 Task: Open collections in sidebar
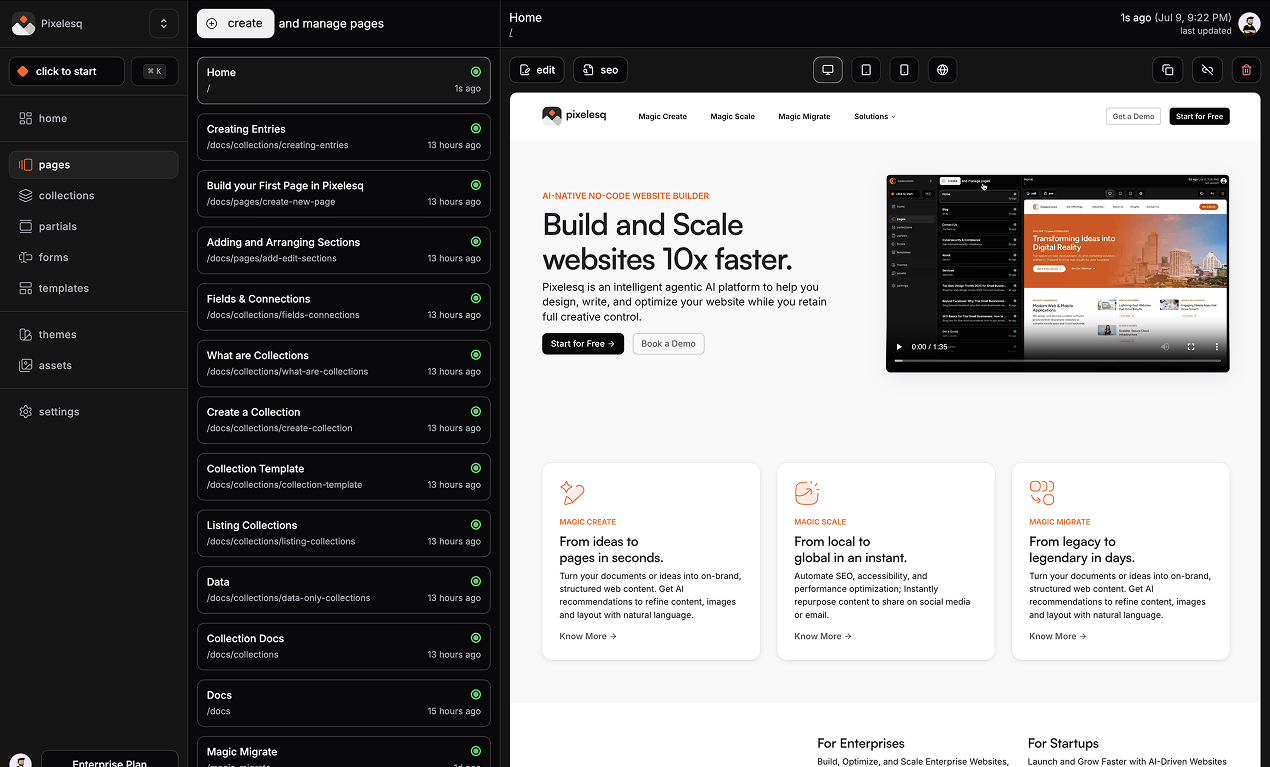[x=94, y=196]
